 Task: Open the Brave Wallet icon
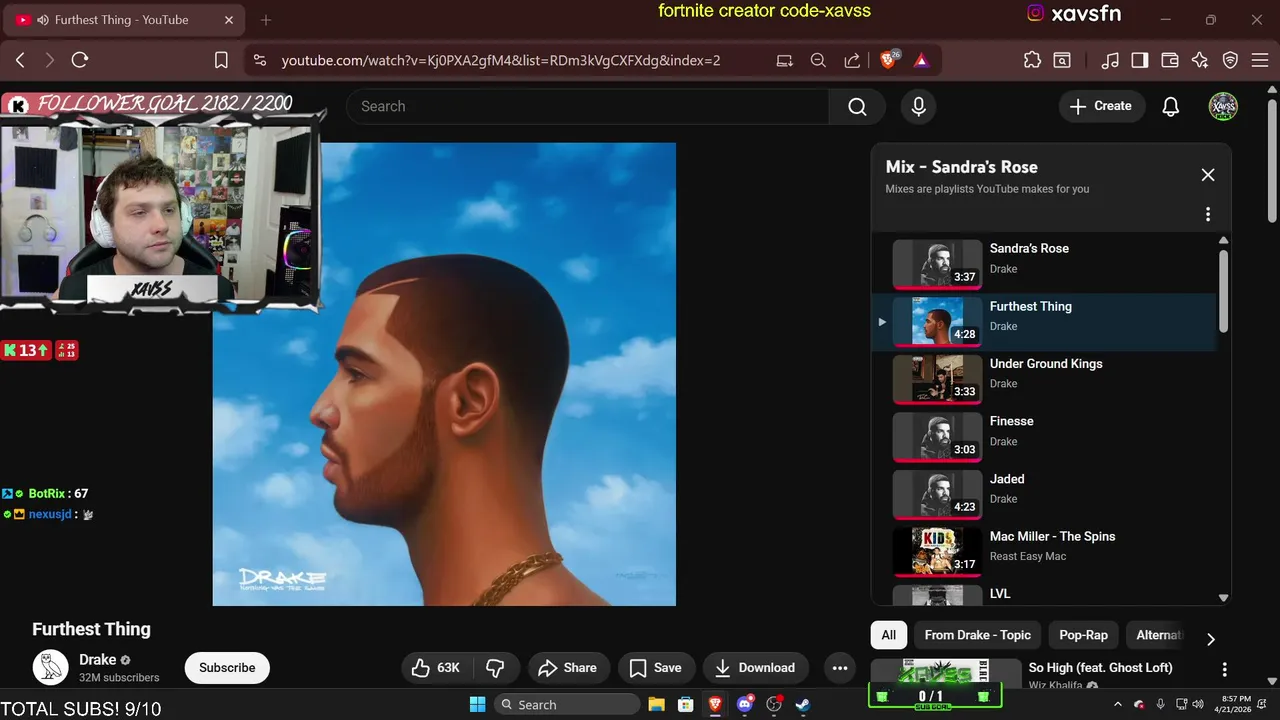1170,60
